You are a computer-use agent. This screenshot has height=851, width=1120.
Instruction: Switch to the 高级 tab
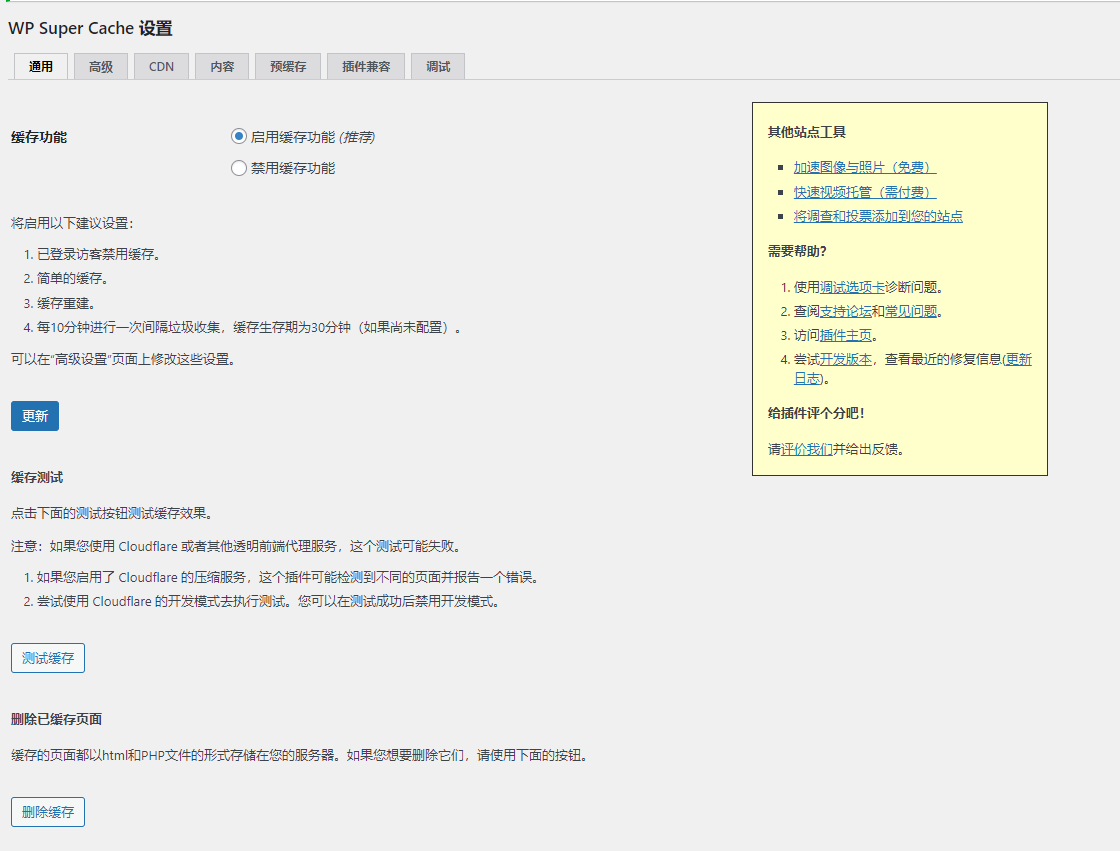(101, 66)
